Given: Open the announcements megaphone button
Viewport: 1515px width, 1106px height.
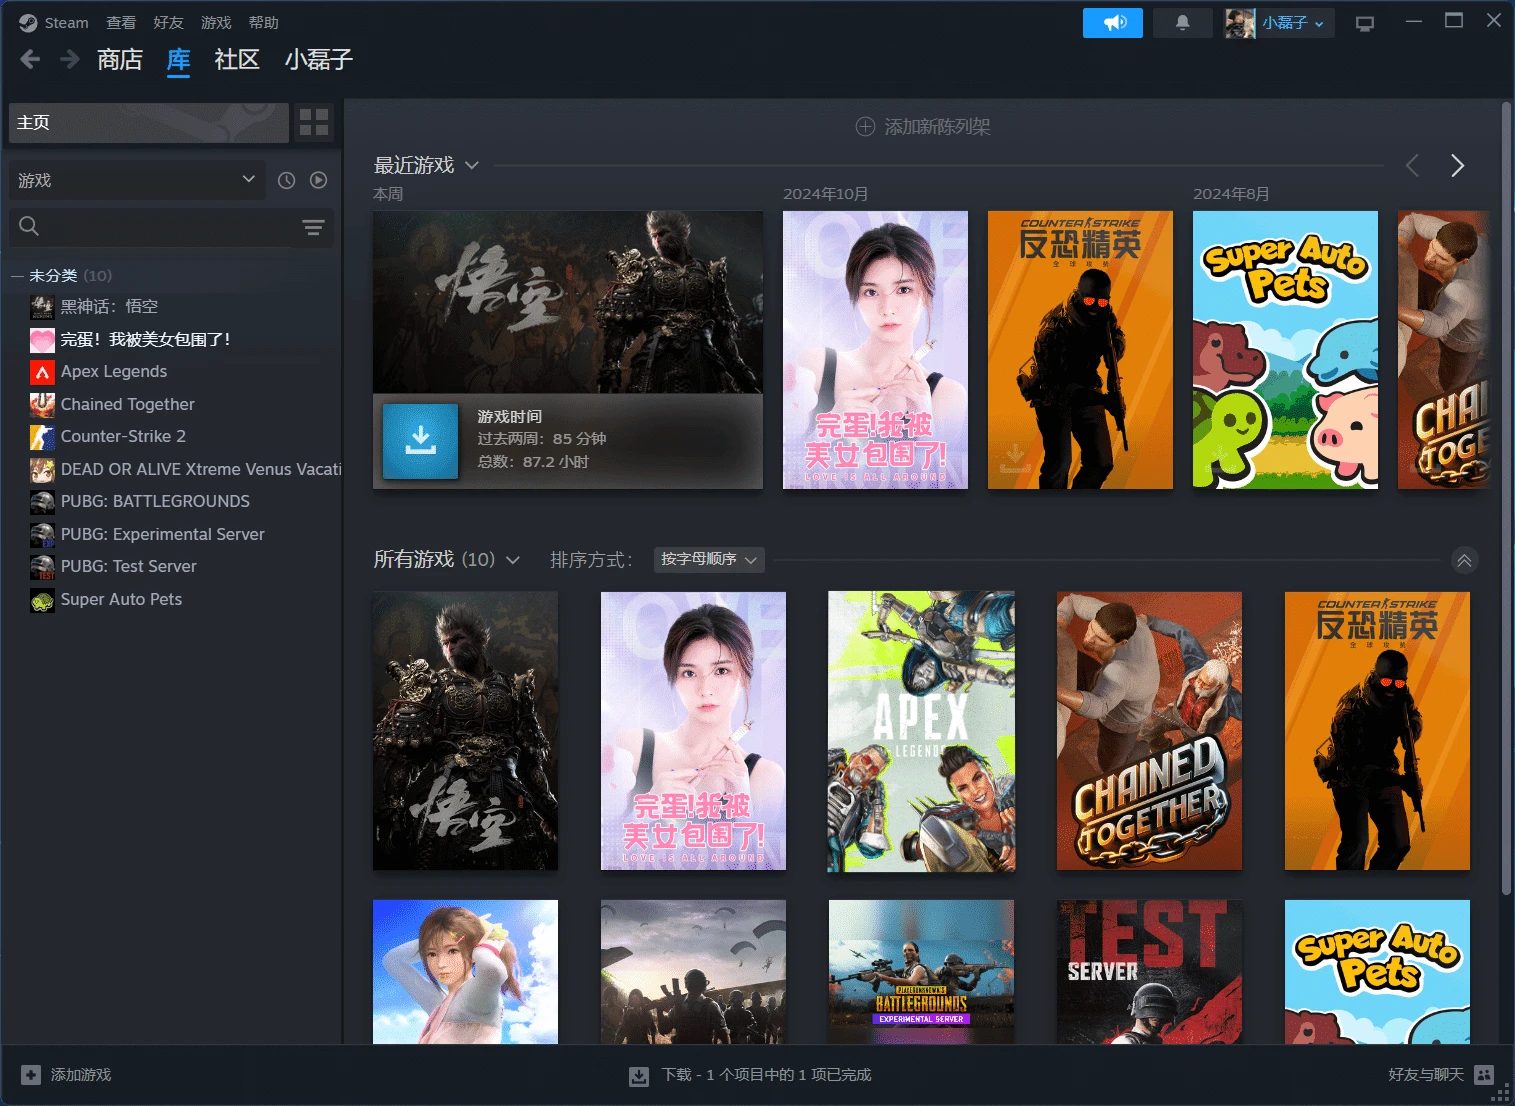Looking at the screenshot, I should click(1113, 22).
